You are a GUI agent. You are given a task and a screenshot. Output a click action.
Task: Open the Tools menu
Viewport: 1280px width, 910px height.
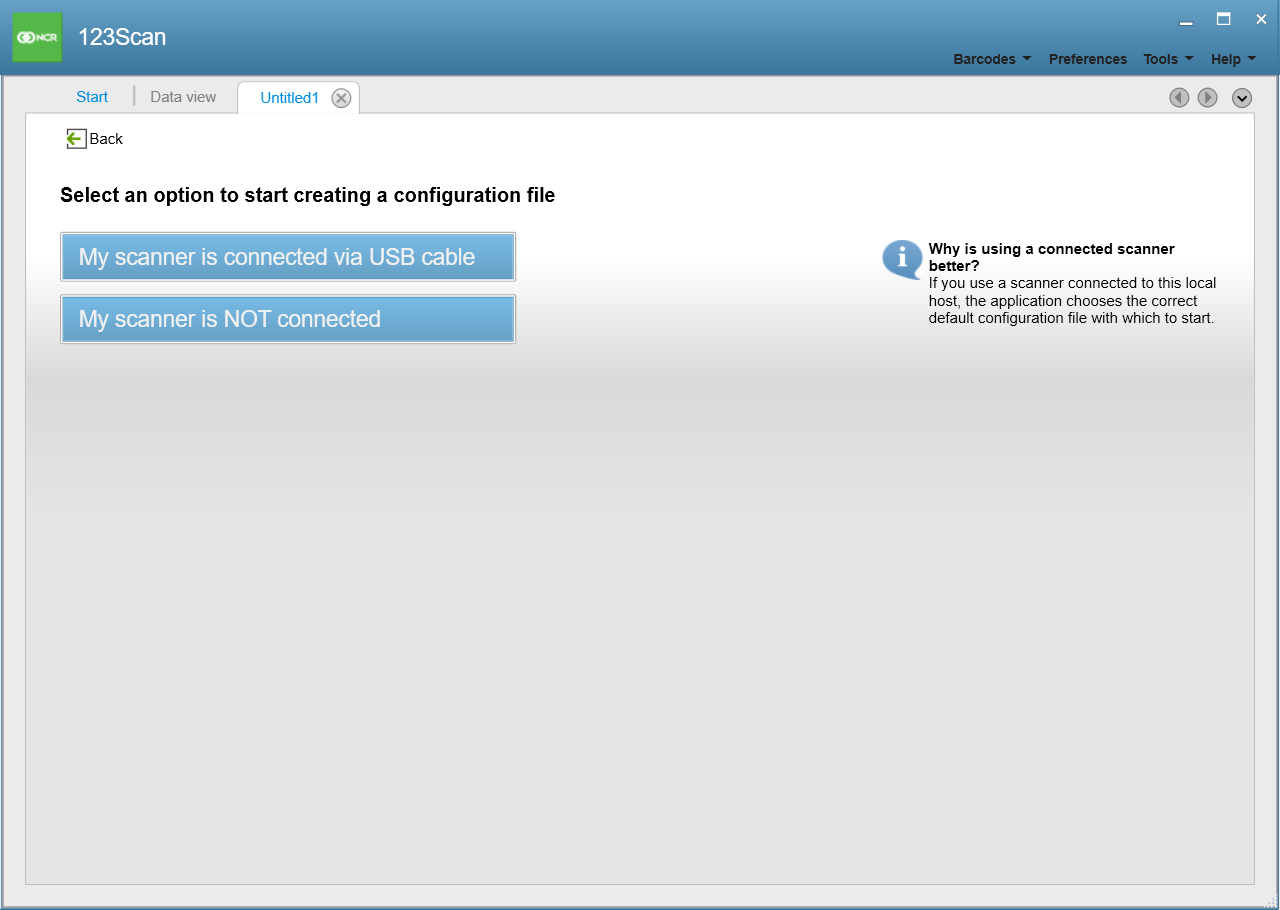pos(1168,59)
